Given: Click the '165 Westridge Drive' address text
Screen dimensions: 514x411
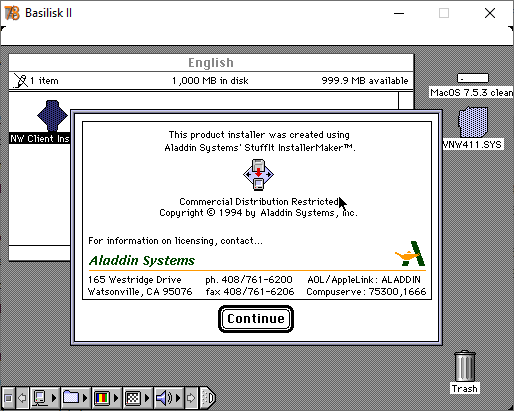Looking at the screenshot, I should click(135, 279).
